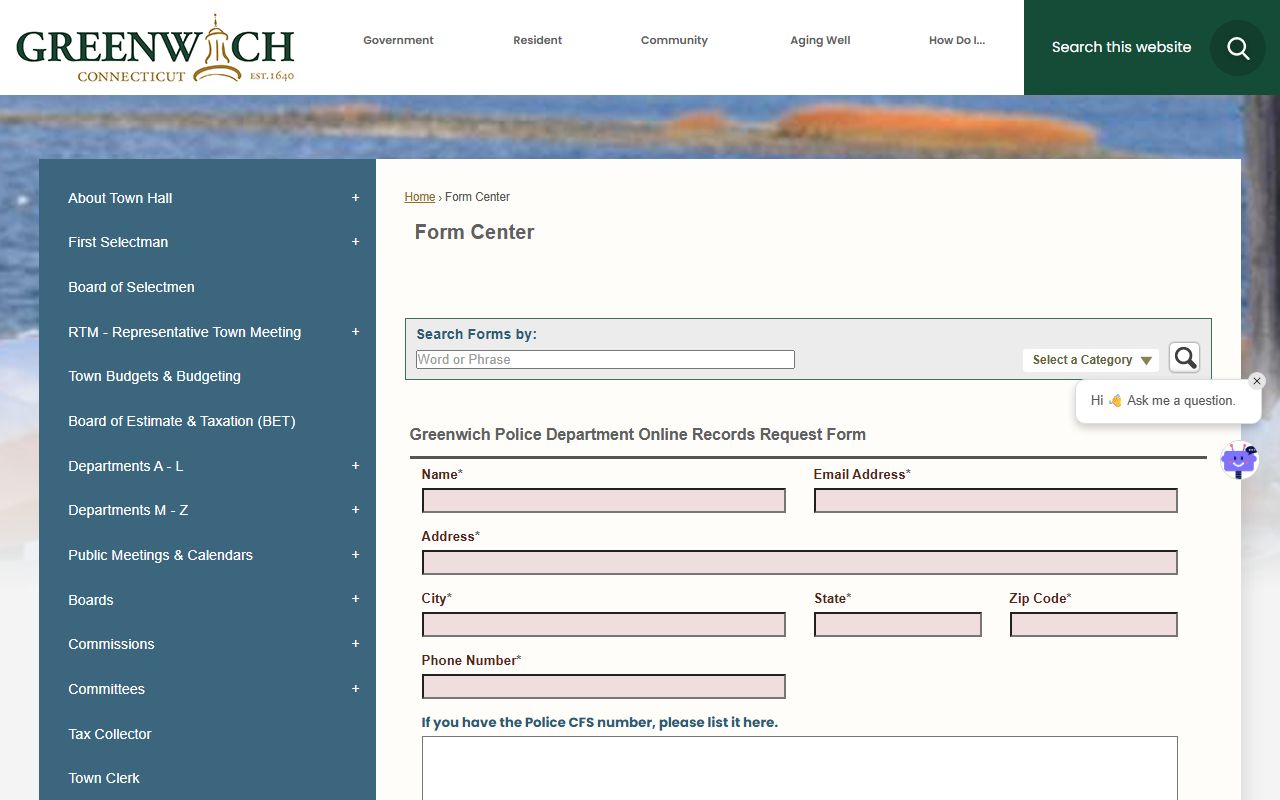
Task: Open About Town Hall page
Action: 120,198
